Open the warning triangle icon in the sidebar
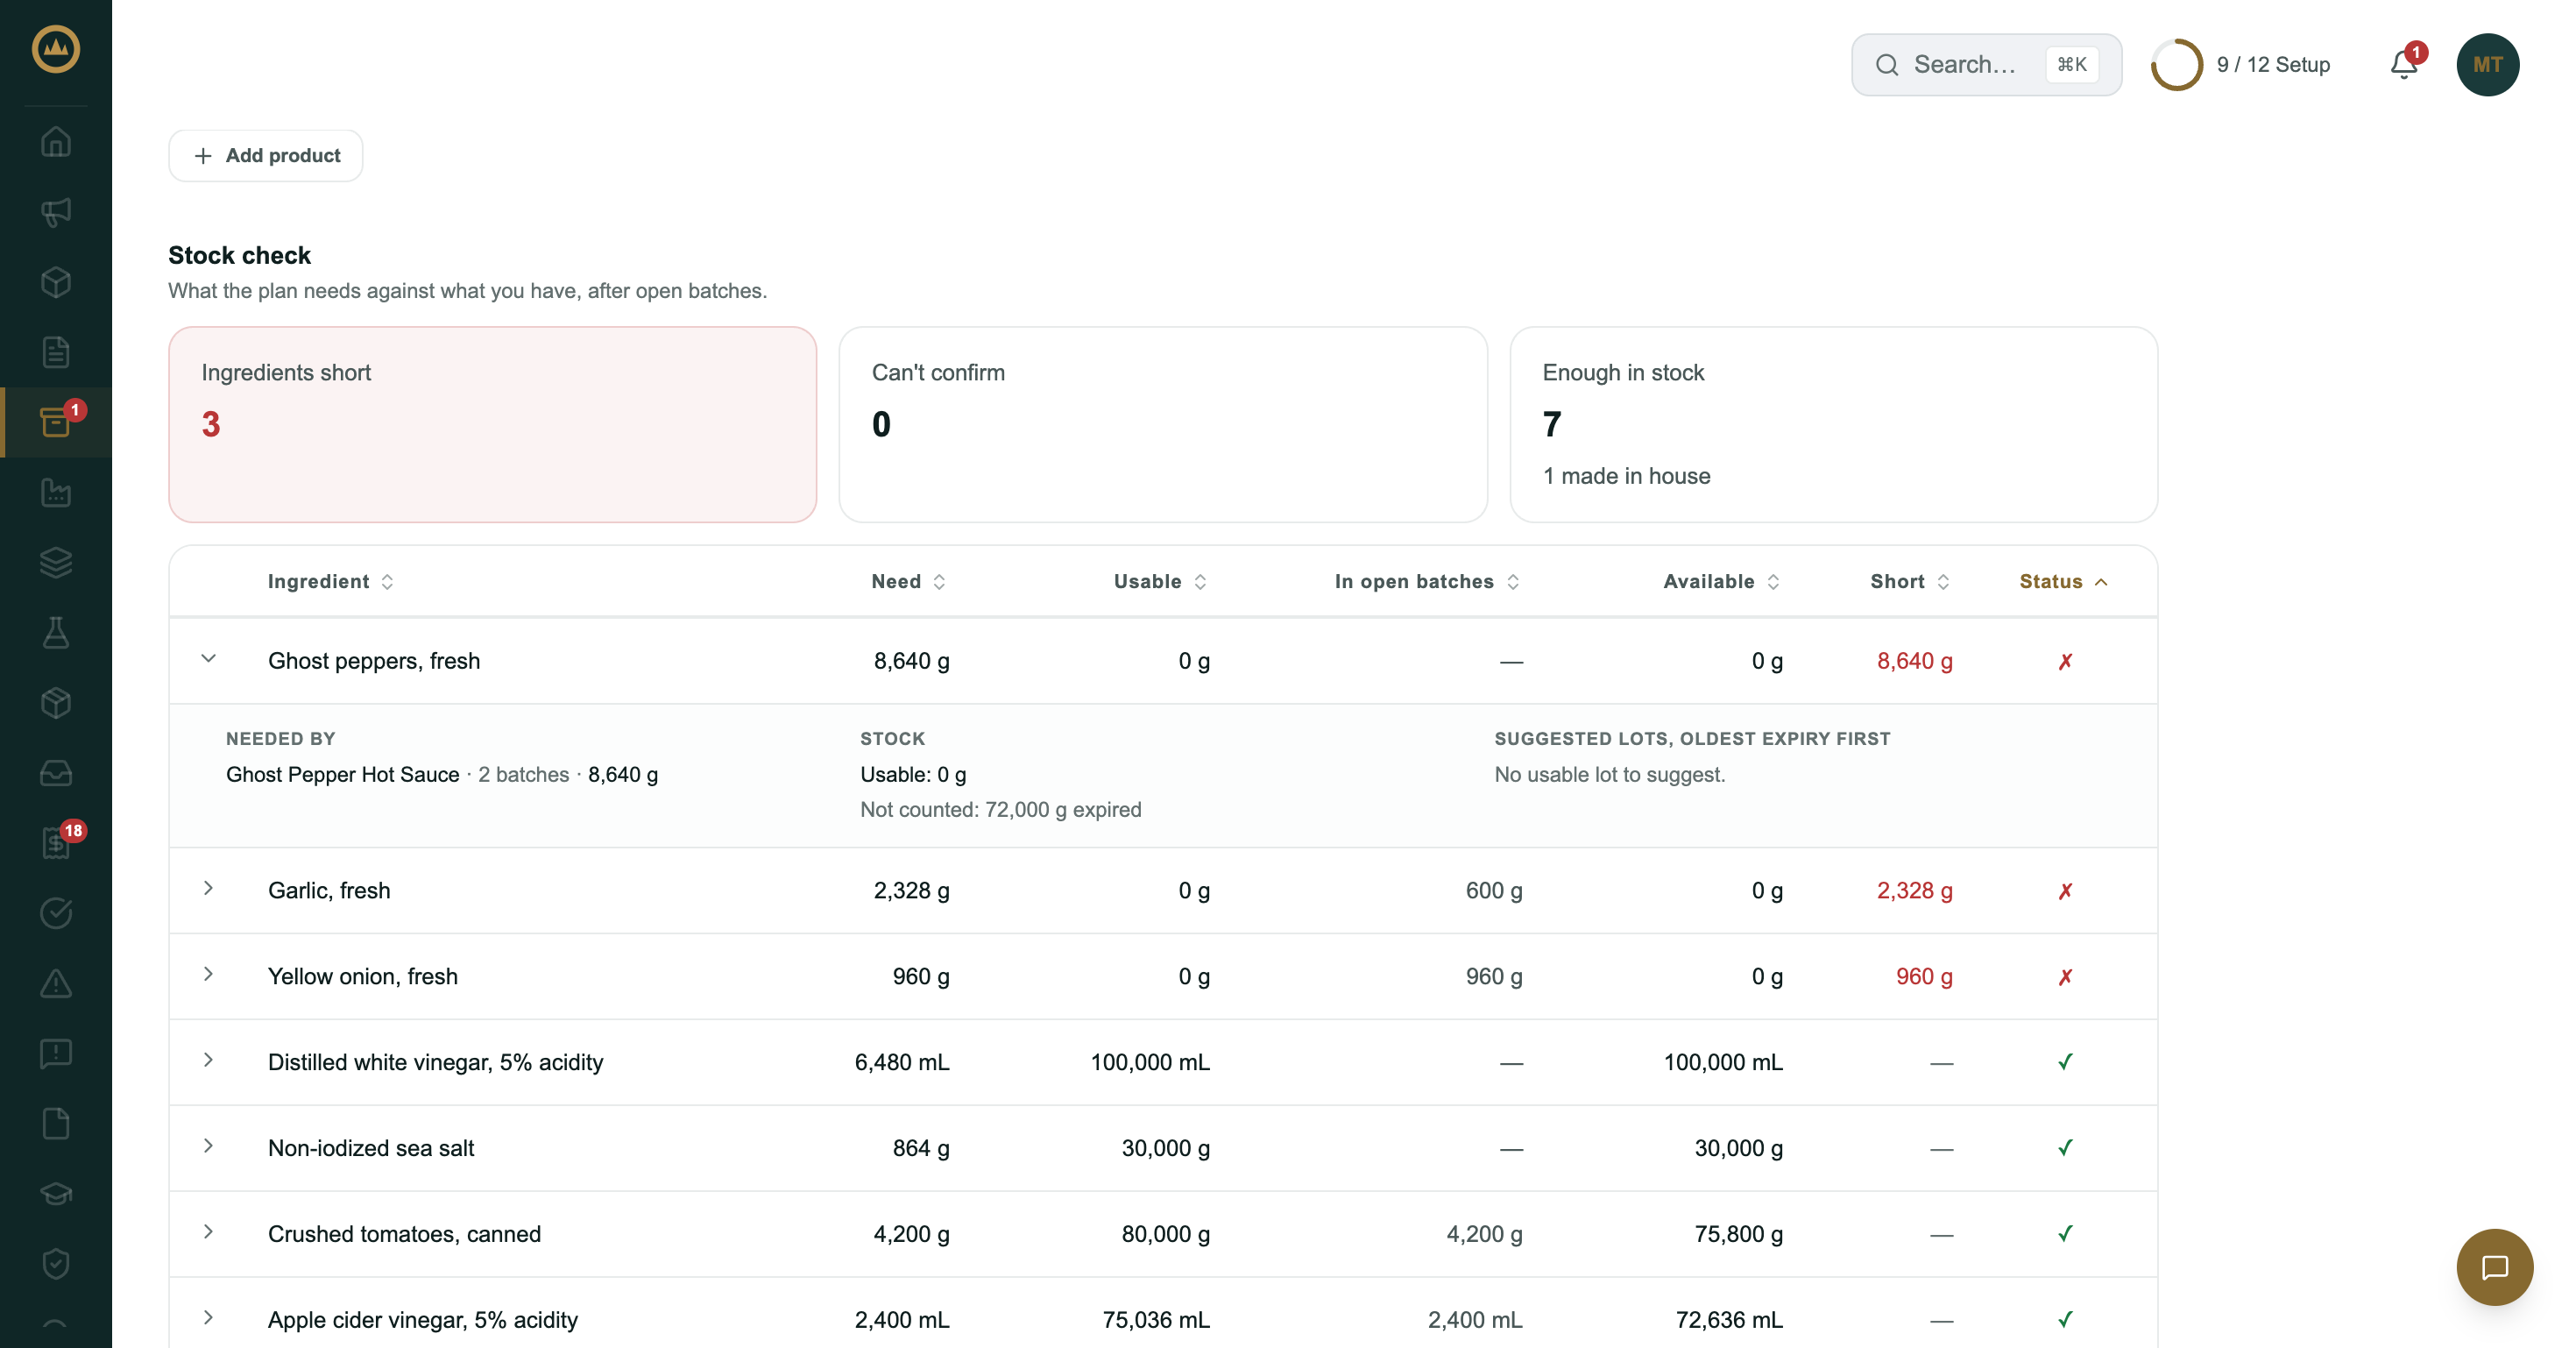Image resolution: width=2576 pixels, height=1348 pixels. point(56,983)
